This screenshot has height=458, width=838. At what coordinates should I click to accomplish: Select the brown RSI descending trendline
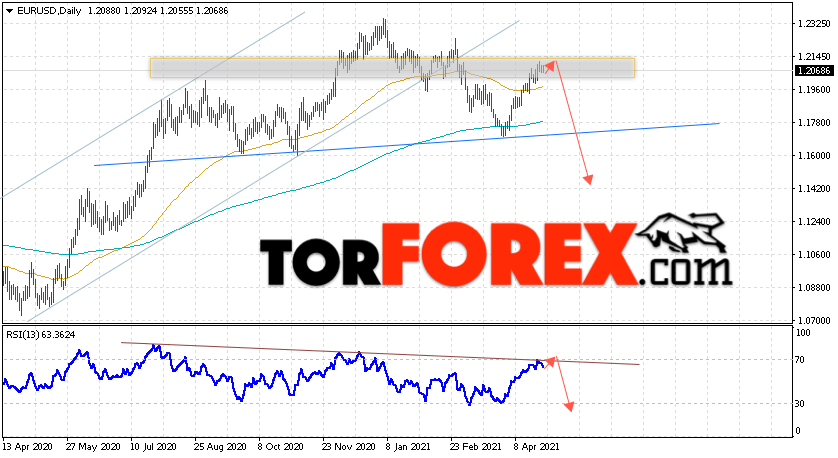pos(379,353)
